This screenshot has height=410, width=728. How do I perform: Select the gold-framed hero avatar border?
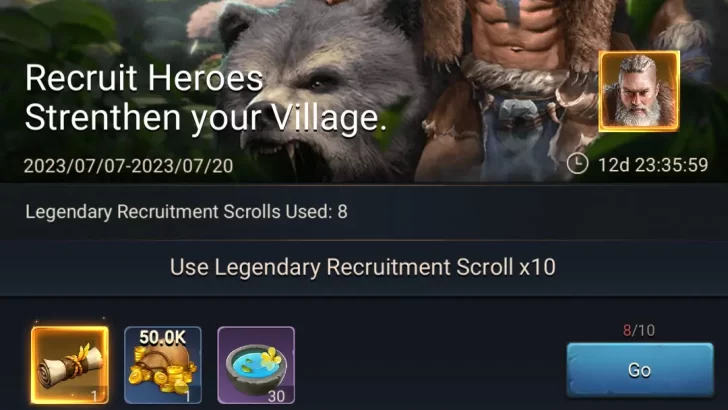point(639,91)
